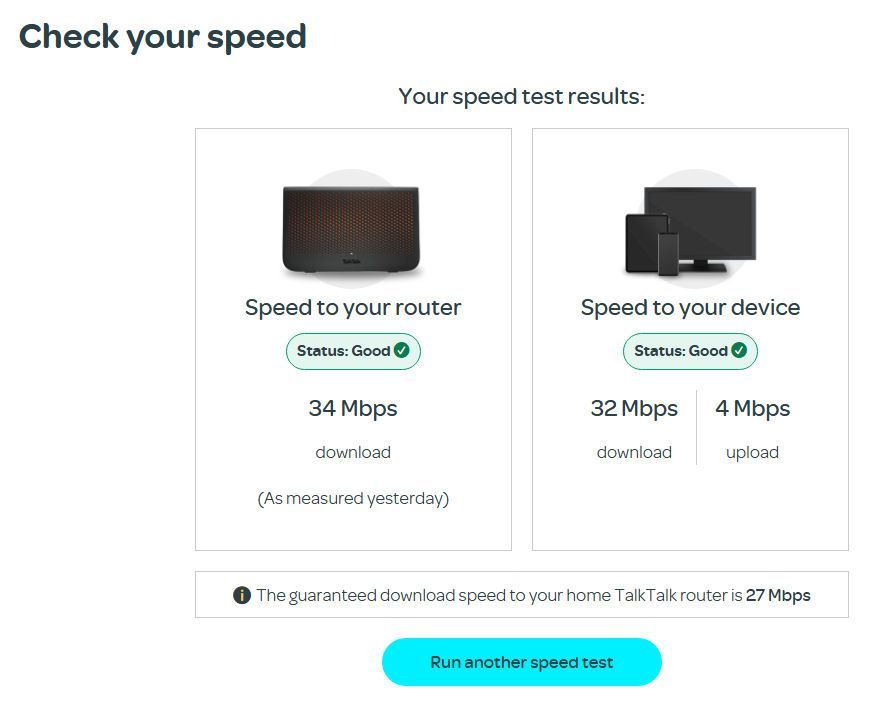Viewport: 896px width, 709px height.
Task: Click the bold 27 Mbps guaranteed speed text
Action: pos(777,594)
